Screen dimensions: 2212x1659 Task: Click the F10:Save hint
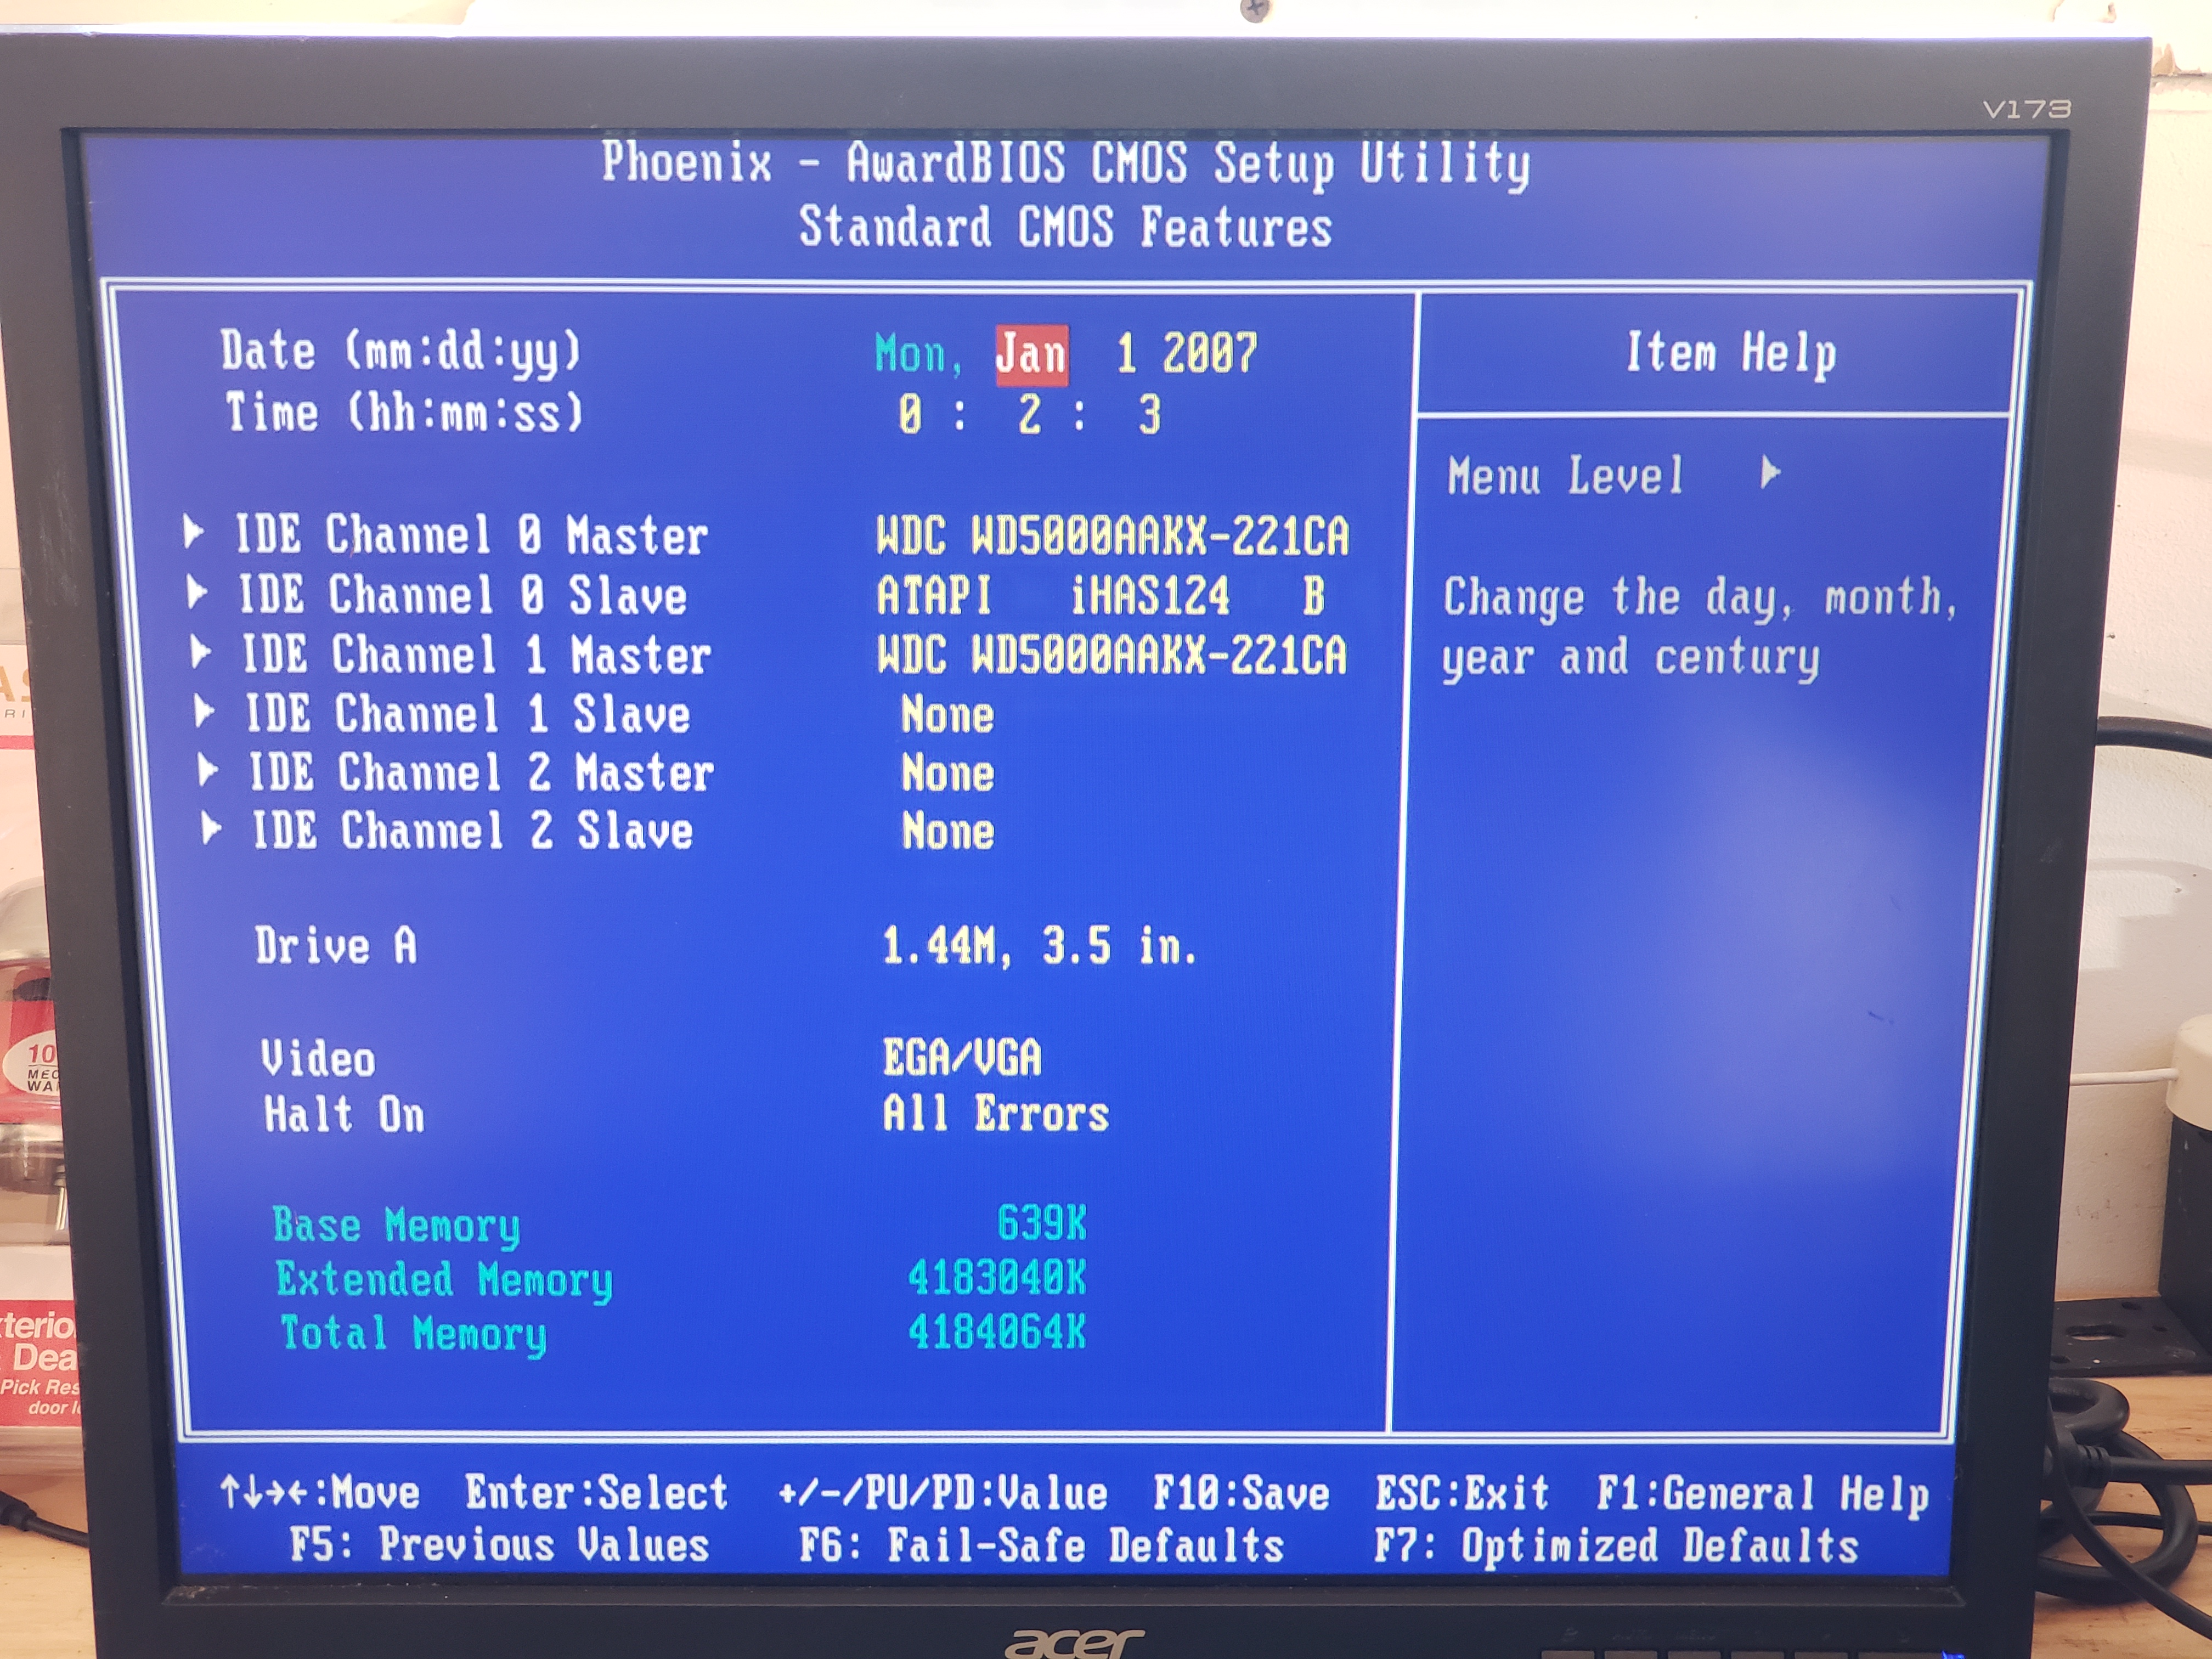pyautogui.click(x=1241, y=1494)
